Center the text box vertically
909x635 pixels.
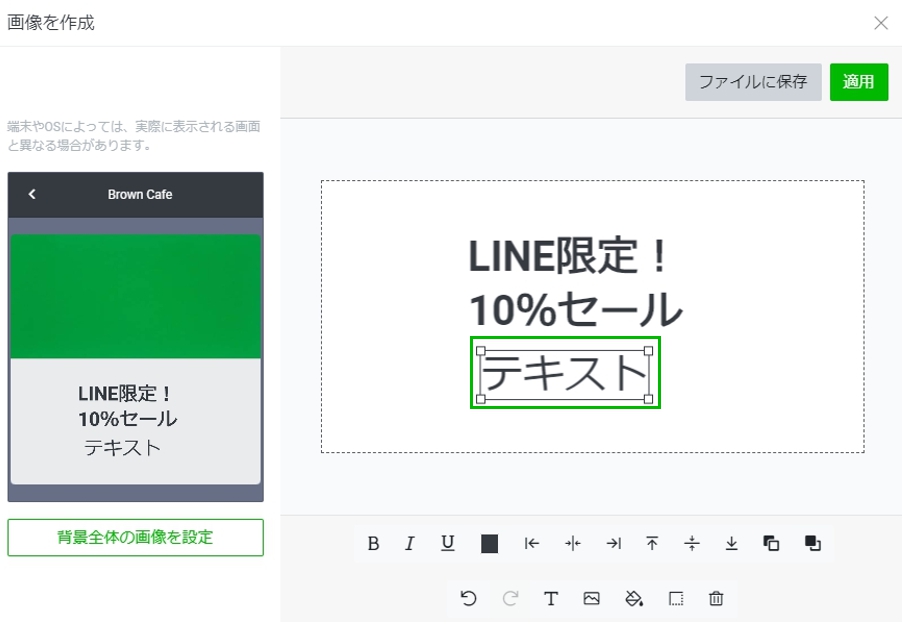[x=692, y=544]
